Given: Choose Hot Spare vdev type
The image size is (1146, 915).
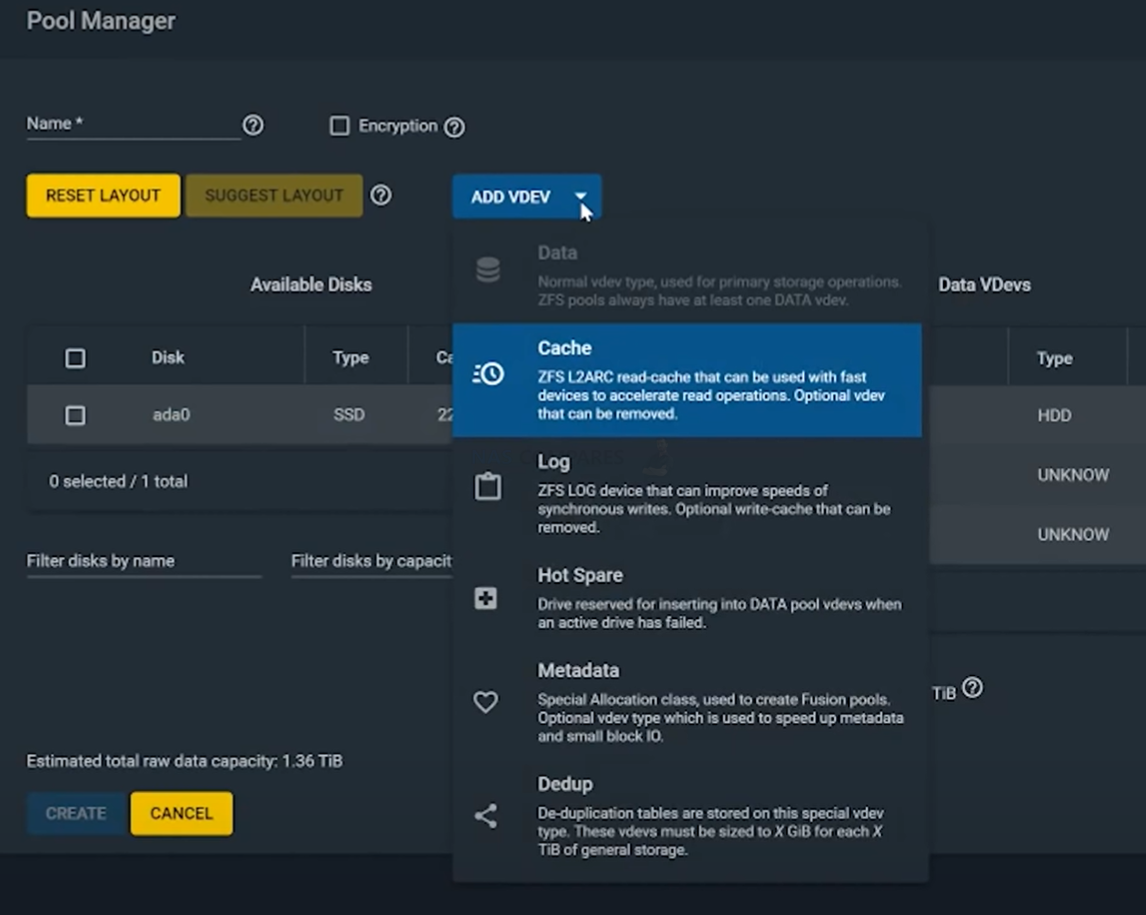Looking at the screenshot, I should (687, 599).
